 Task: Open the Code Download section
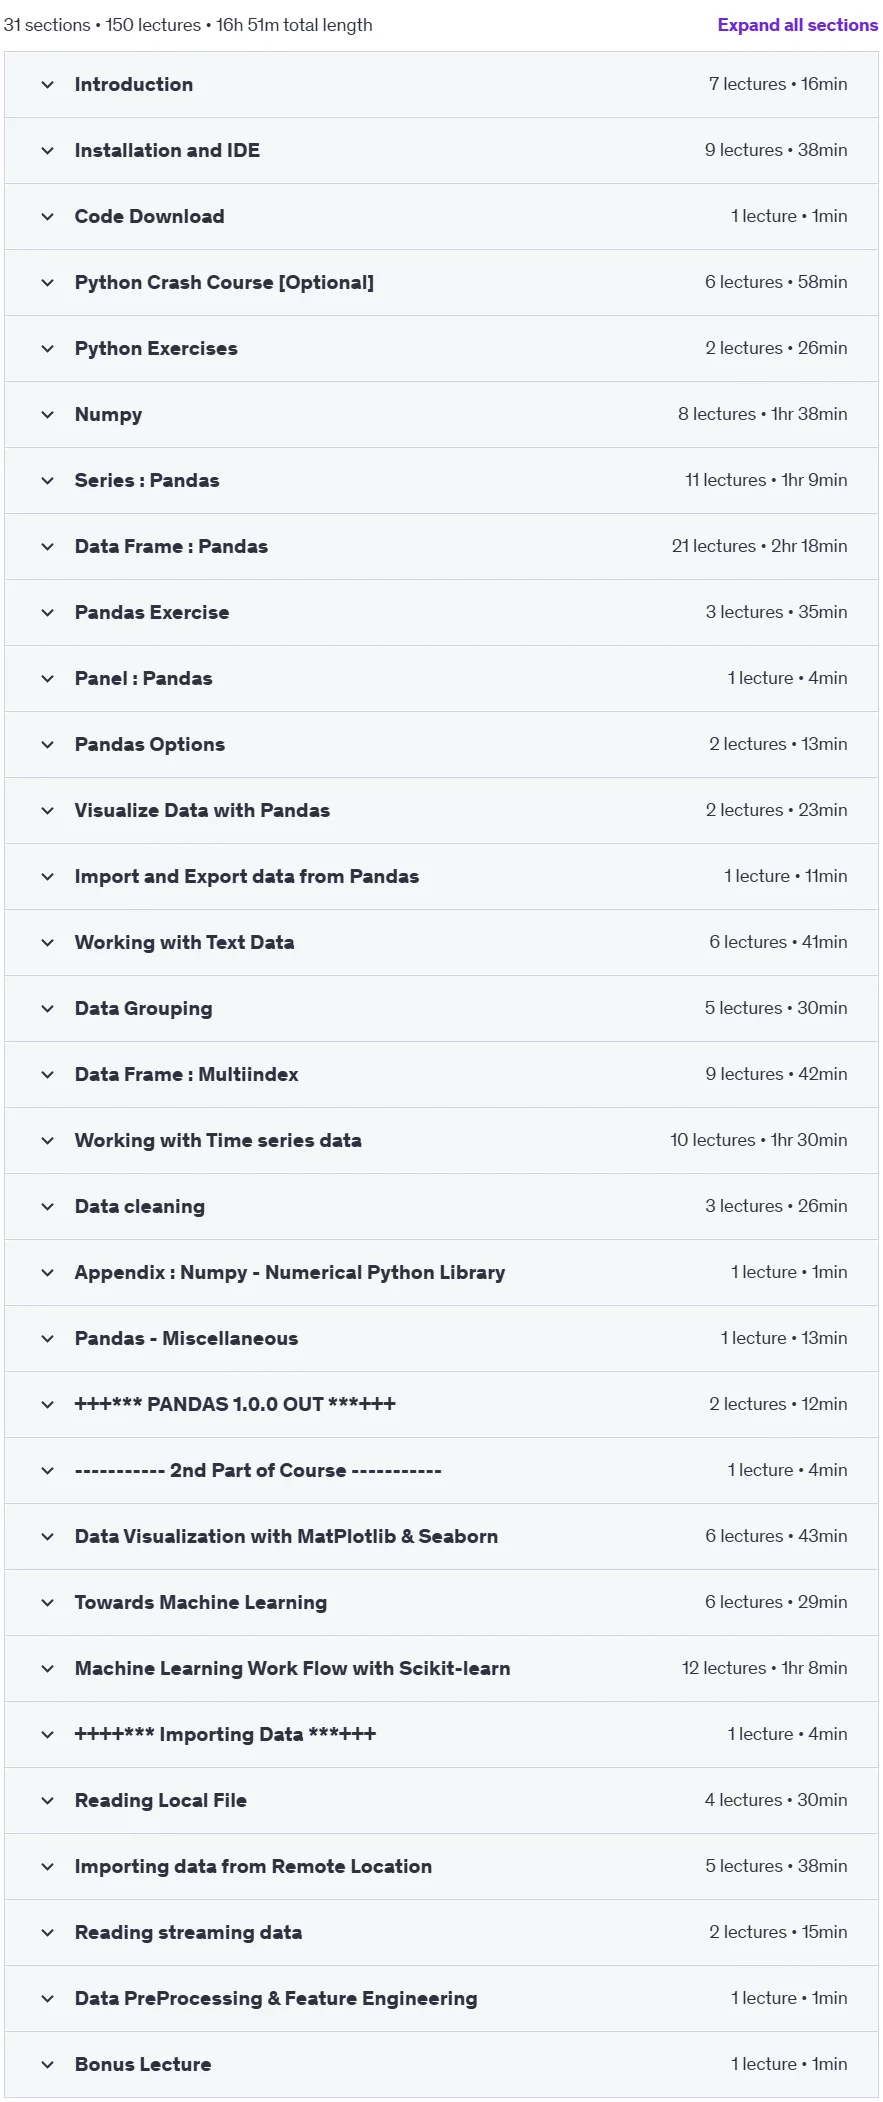441,217
